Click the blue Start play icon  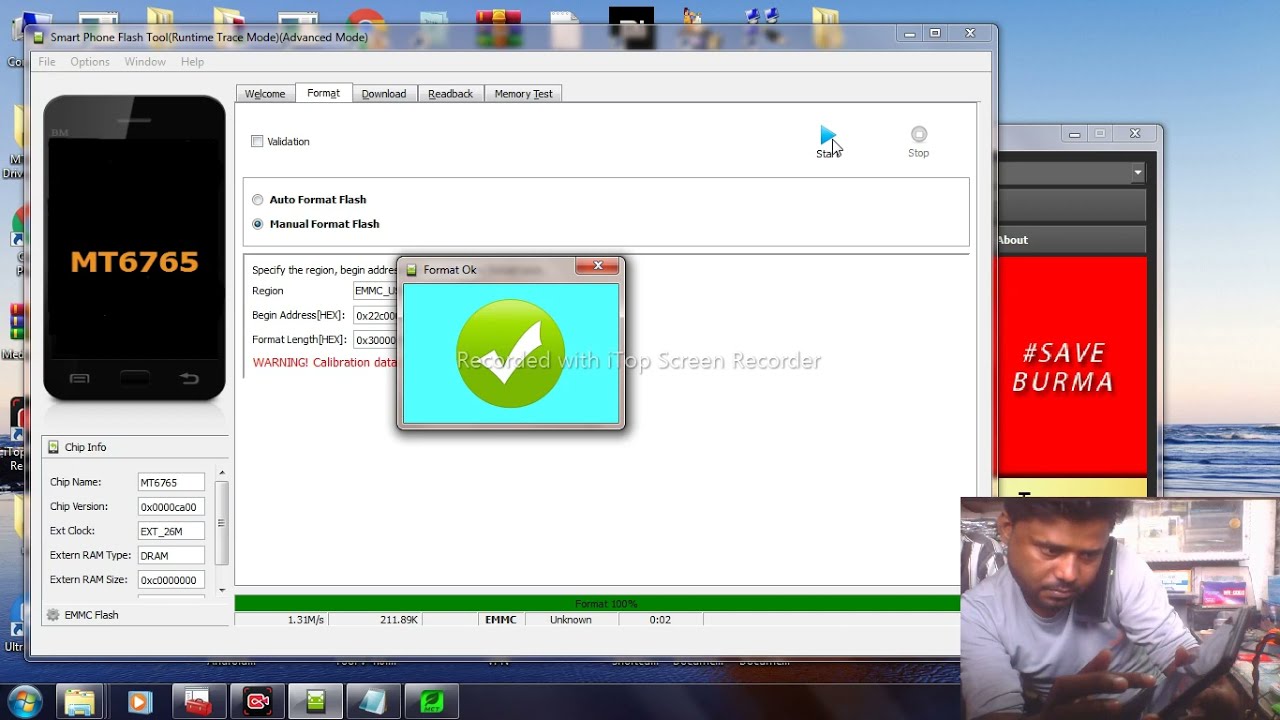pyautogui.click(x=828, y=135)
